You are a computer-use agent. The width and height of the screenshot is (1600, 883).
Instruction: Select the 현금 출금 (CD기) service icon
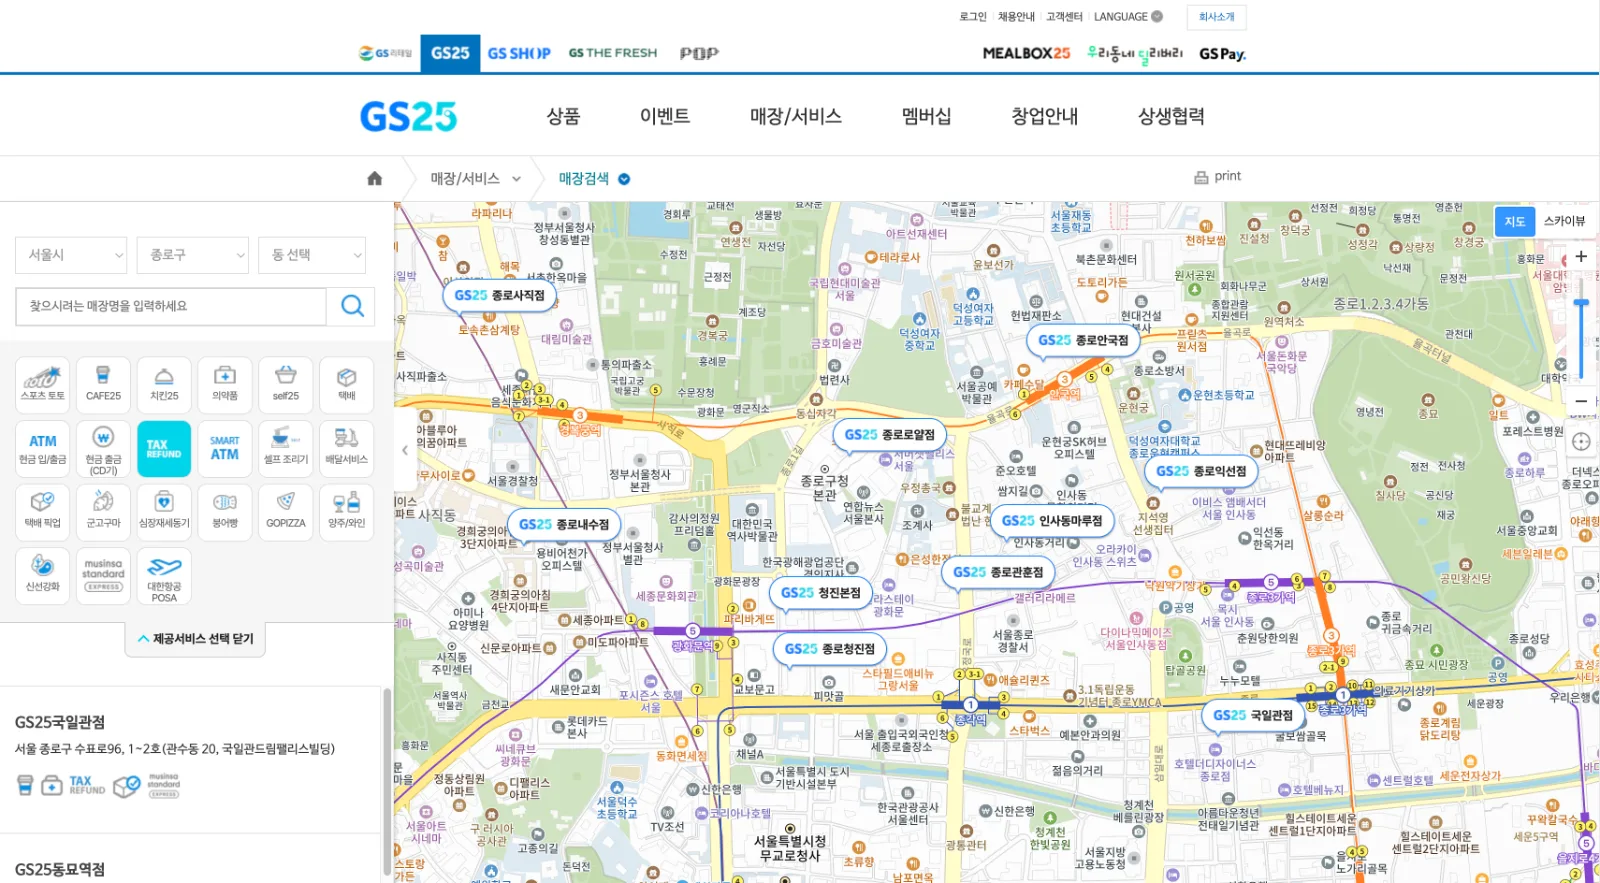103,449
